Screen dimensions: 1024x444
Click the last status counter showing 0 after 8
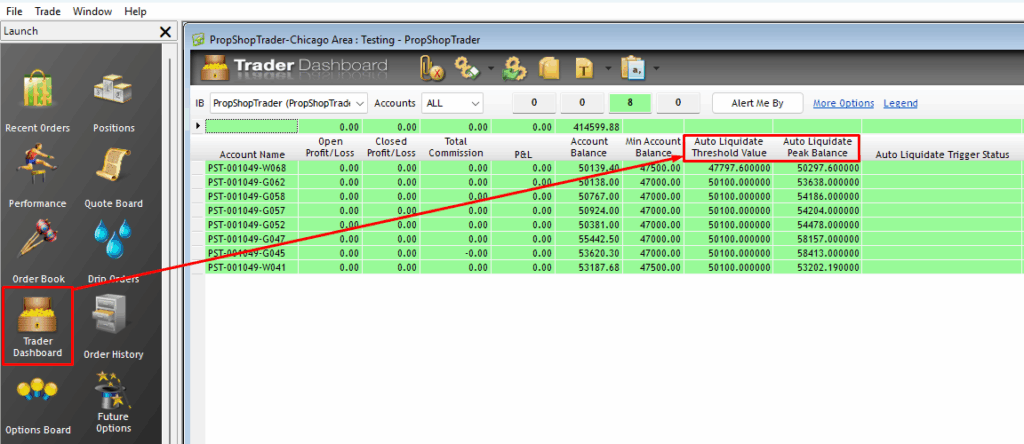click(678, 103)
